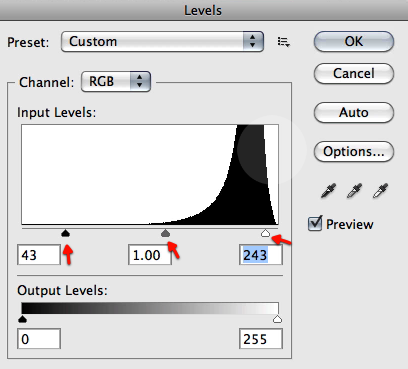The height and width of the screenshot is (369, 408).
Task: Click the output levels black slider handle
Action: click(22, 319)
